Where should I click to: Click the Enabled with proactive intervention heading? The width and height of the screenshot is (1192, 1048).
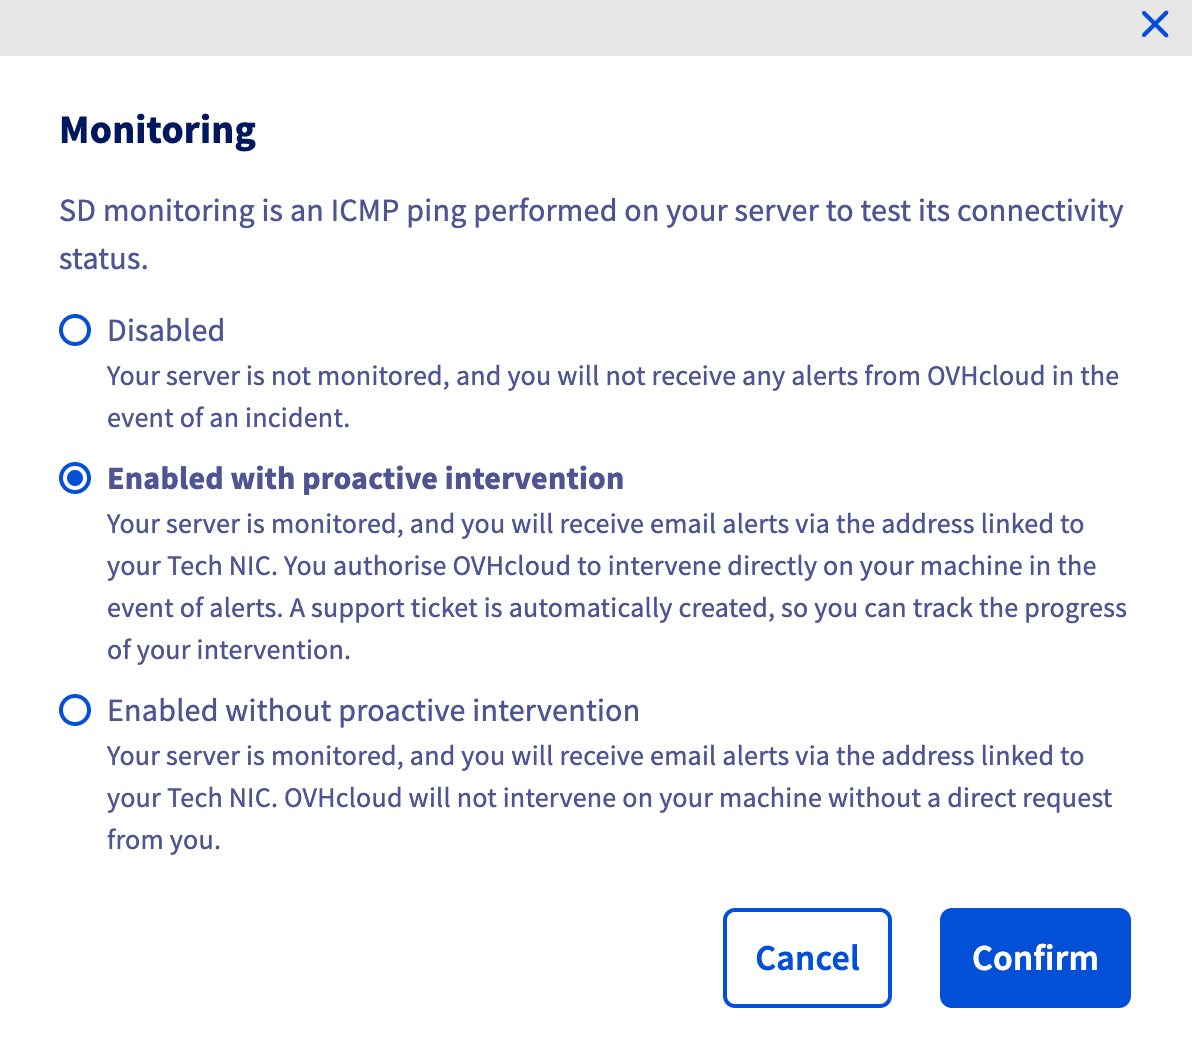(x=364, y=478)
